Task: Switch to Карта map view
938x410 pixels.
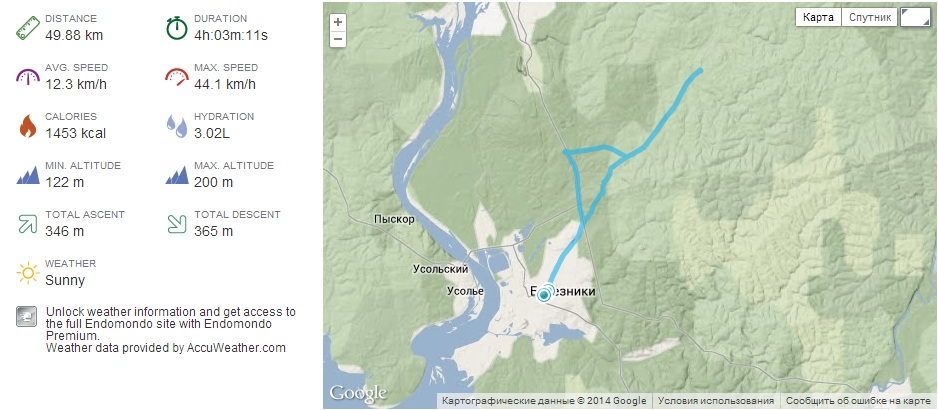Action: coord(818,17)
